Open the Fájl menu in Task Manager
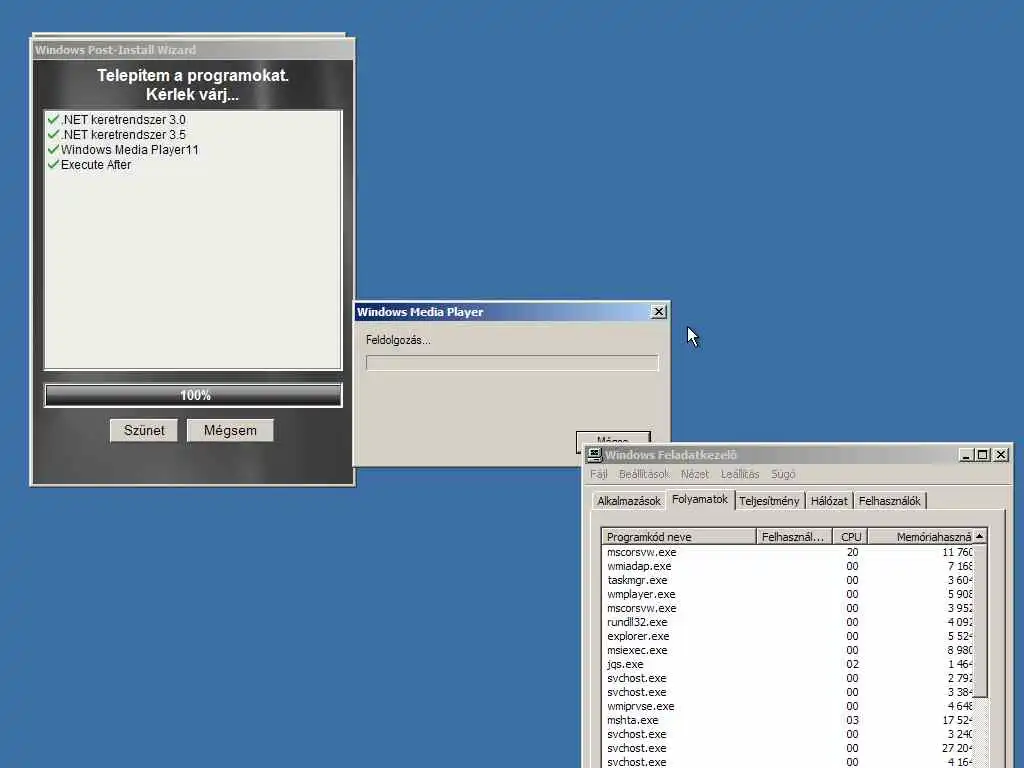 click(598, 474)
